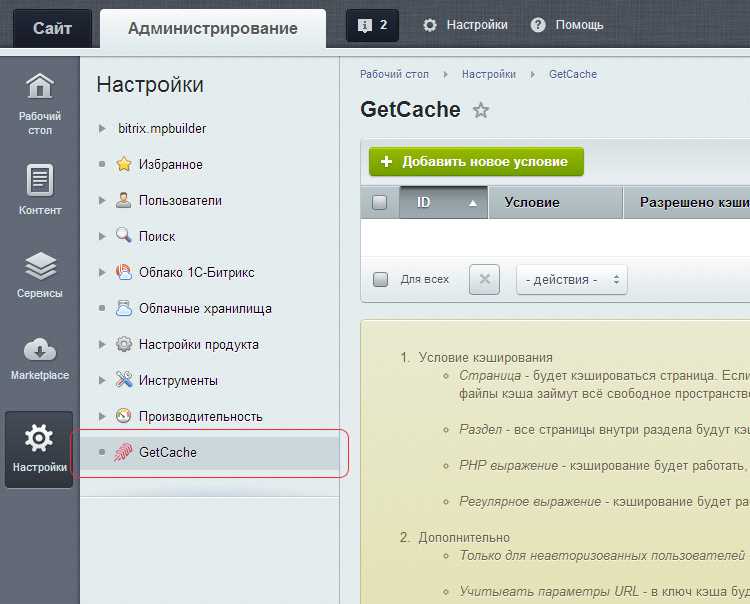Viewport: 750px width, 604px height.
Task: Open the Контент sidebar section
Action: coord(40,190)
